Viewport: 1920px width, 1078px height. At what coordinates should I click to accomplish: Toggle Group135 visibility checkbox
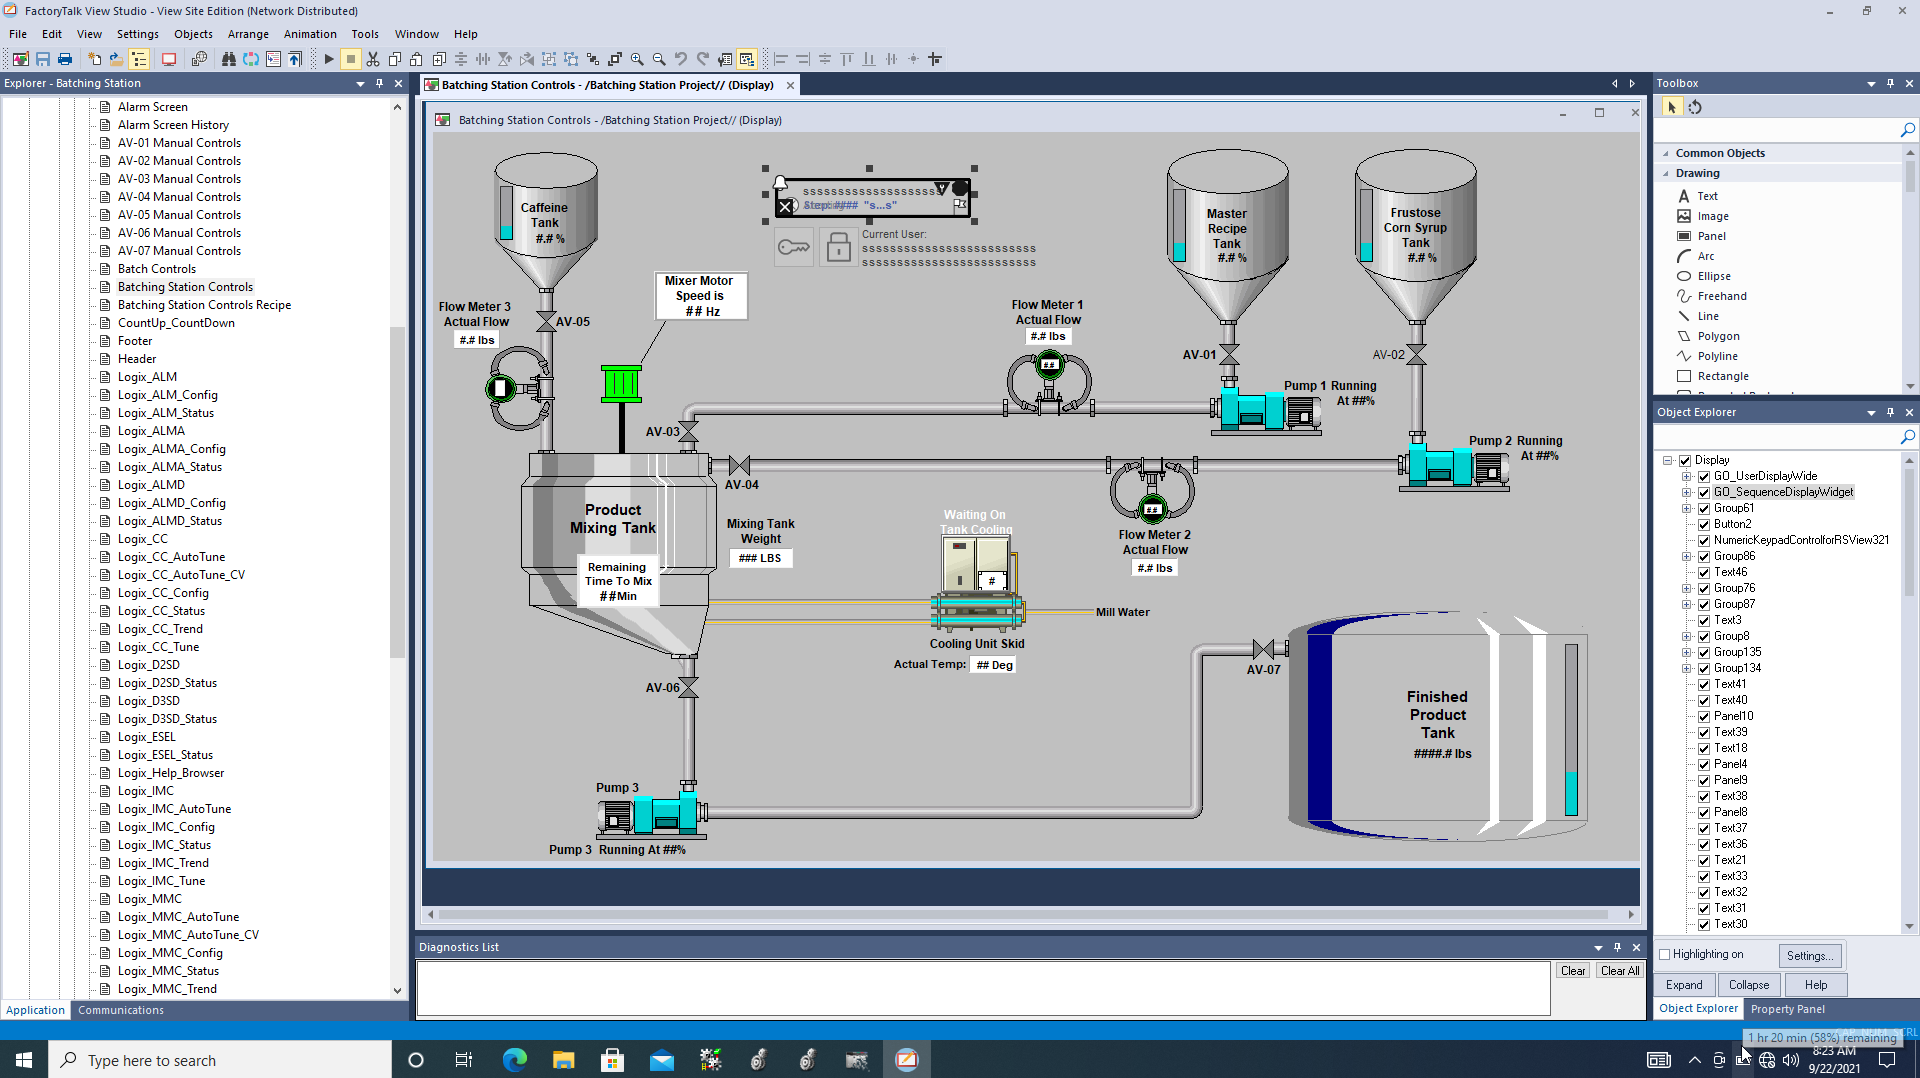coord(1704,652)
